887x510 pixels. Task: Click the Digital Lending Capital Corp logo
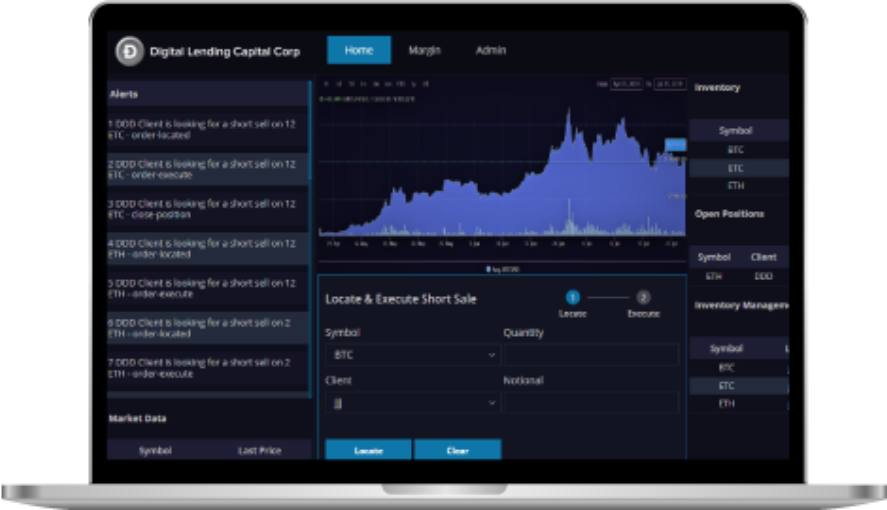point(129,51)
